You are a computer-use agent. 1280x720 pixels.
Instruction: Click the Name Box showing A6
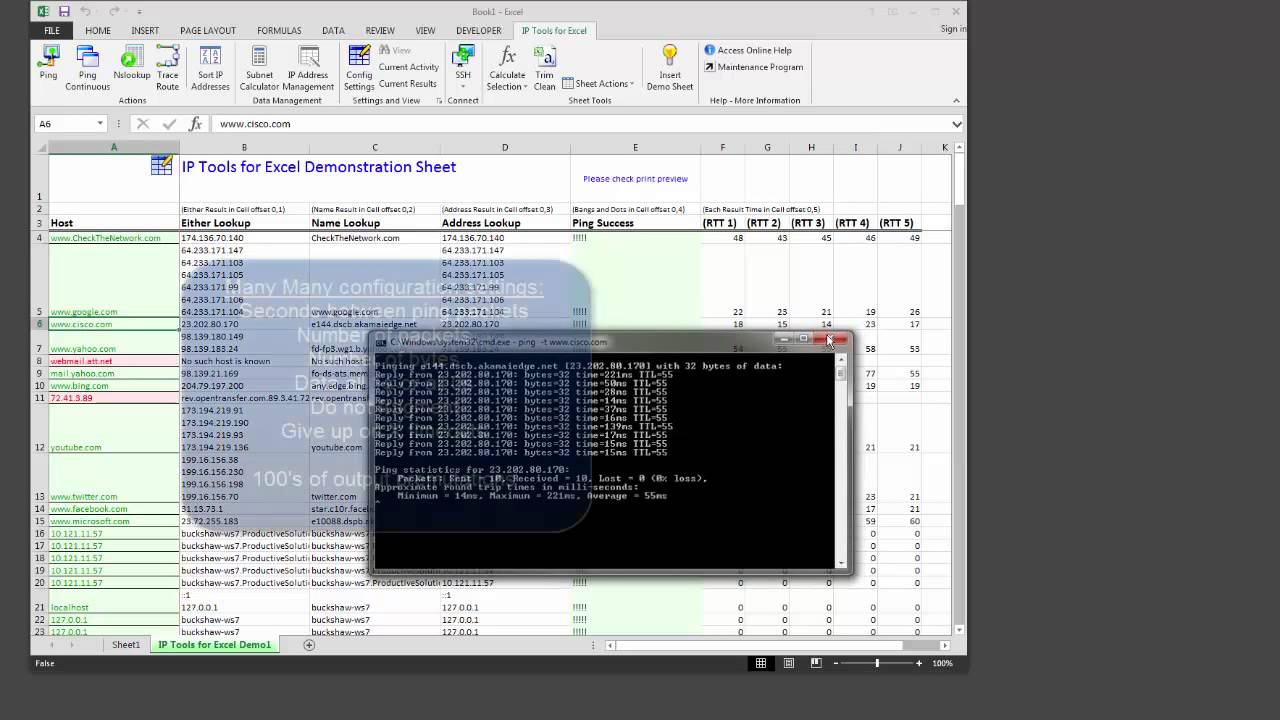pos(65,124)
